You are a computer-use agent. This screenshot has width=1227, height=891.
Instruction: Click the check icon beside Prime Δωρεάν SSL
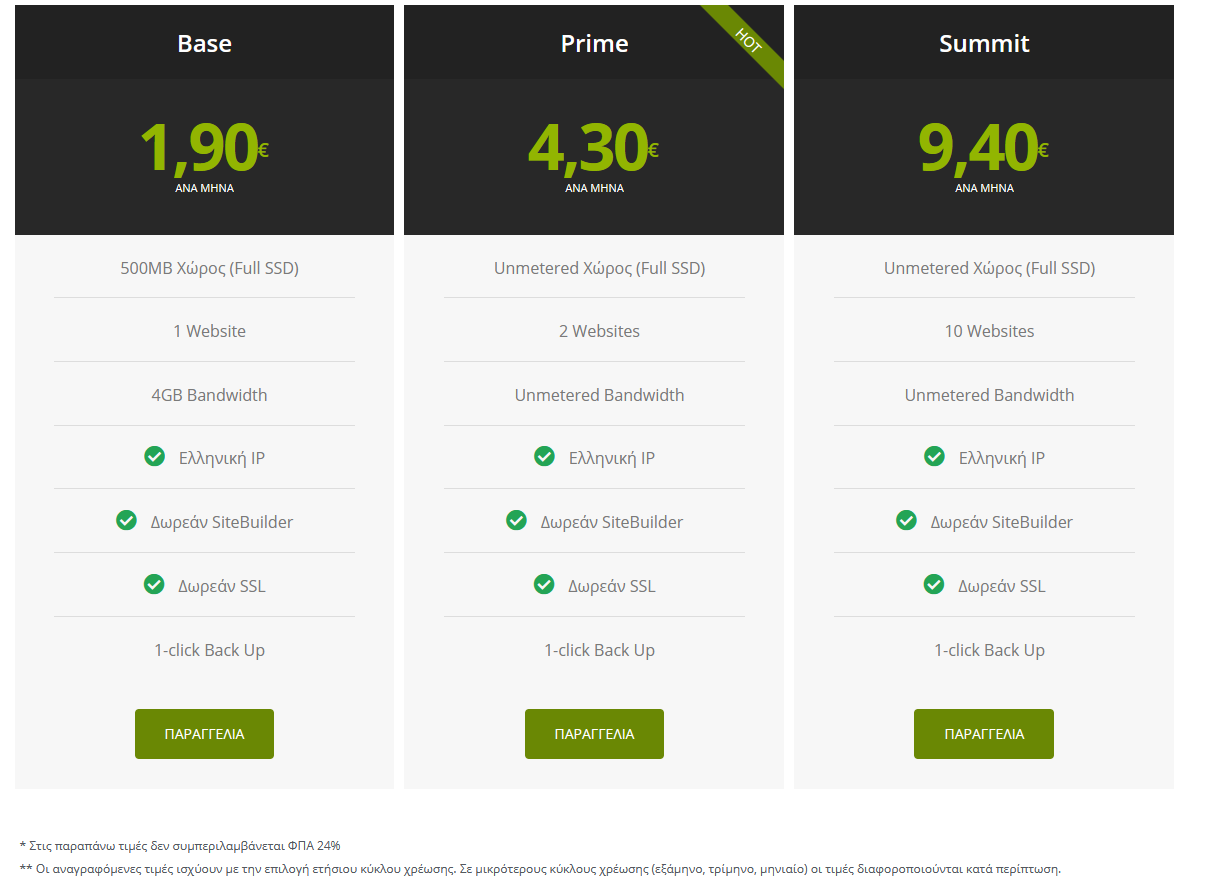[x=544, y=584]
